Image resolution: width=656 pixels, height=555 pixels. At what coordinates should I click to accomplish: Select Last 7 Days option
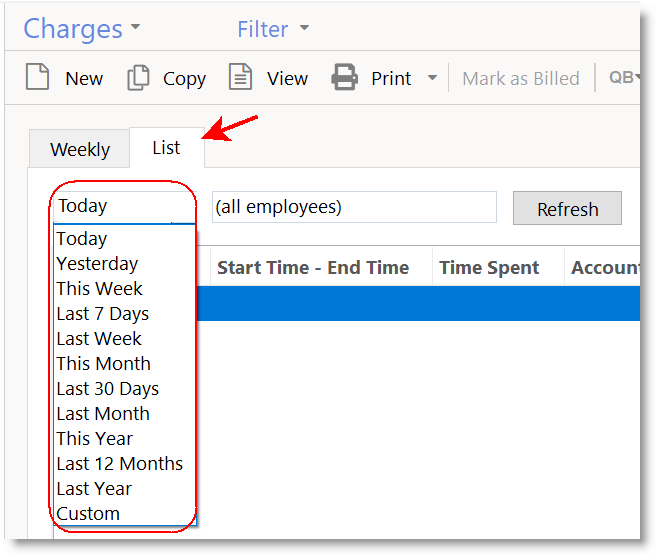tap(102, 314)
